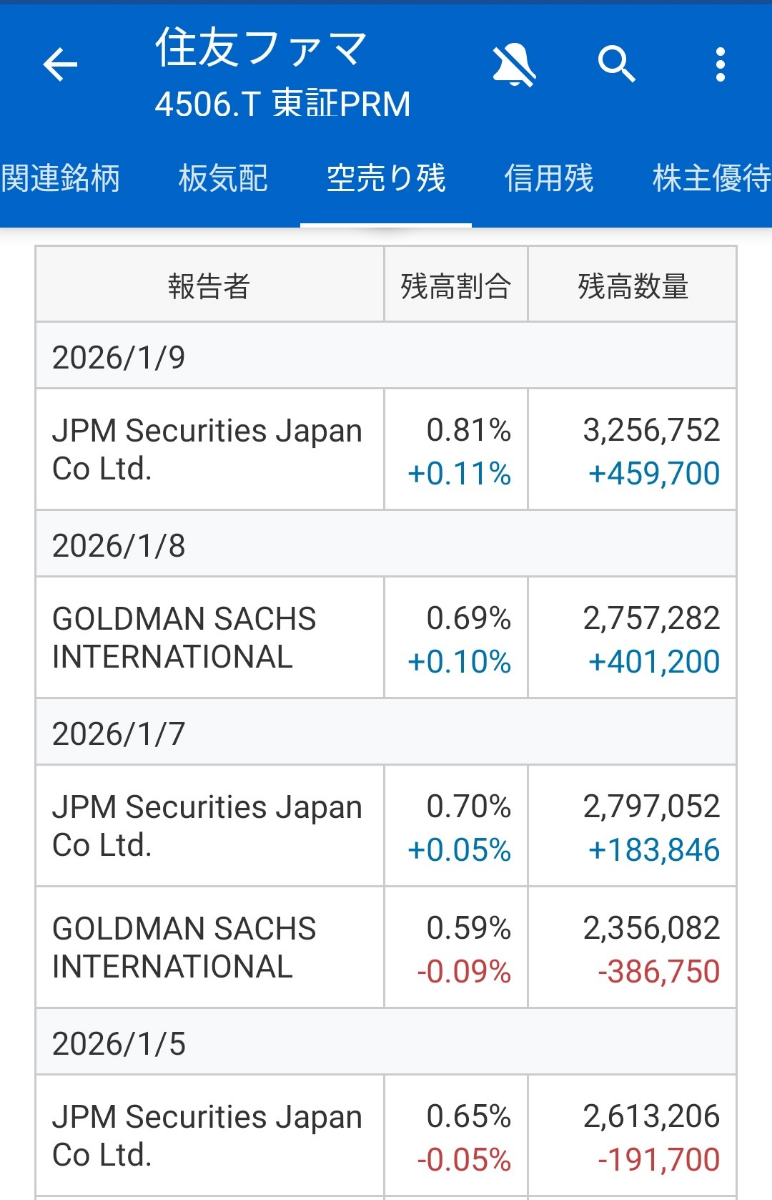772x1200 pixels.
Task: Switch to the 関連銘柄 tab
Action: pos(60,179)
